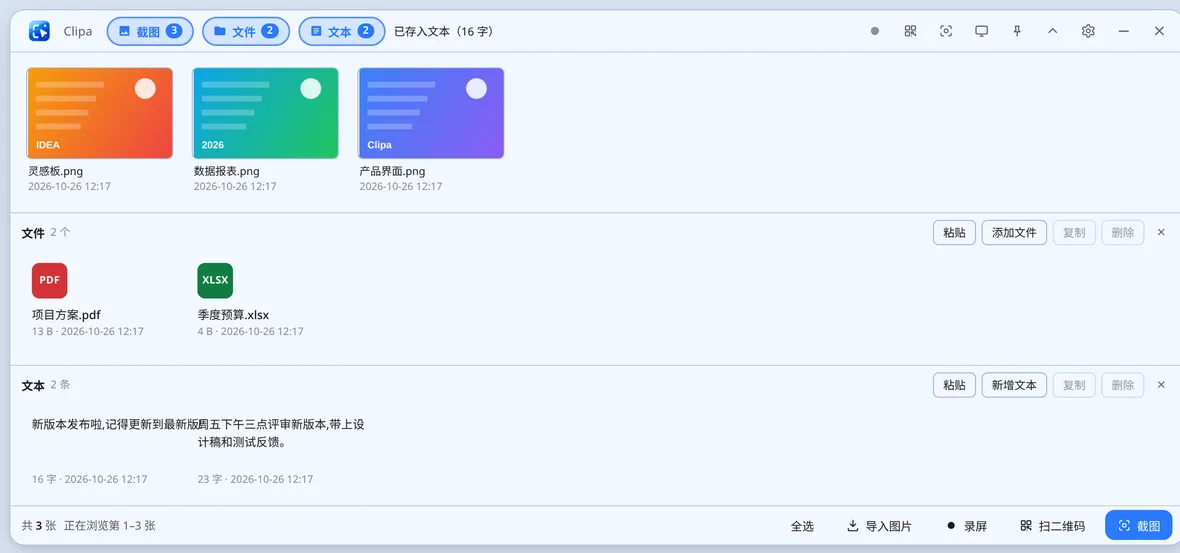Click the 添加文件 button
Viewport: 1180px width, 553px height.
coord(1014,232)
